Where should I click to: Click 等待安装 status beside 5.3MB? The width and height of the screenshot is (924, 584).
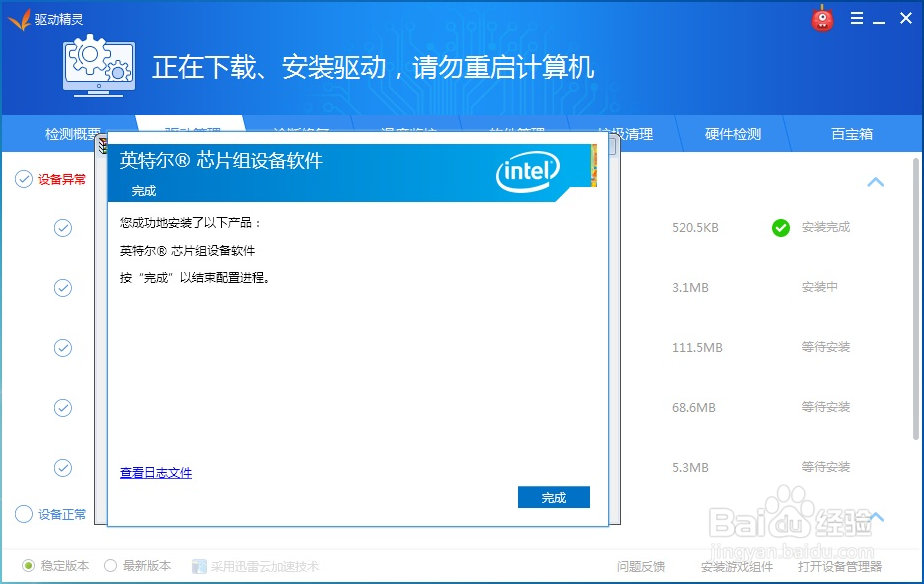(x=826, y=467)
